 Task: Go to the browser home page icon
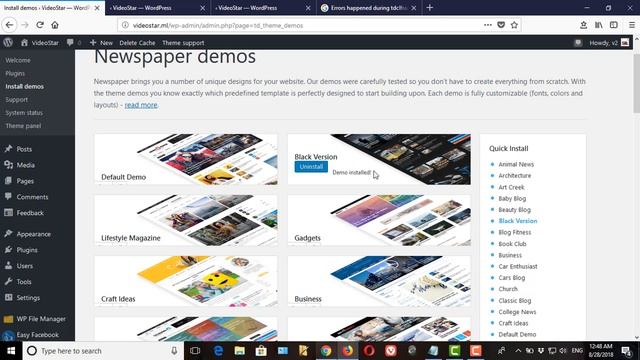55,25
